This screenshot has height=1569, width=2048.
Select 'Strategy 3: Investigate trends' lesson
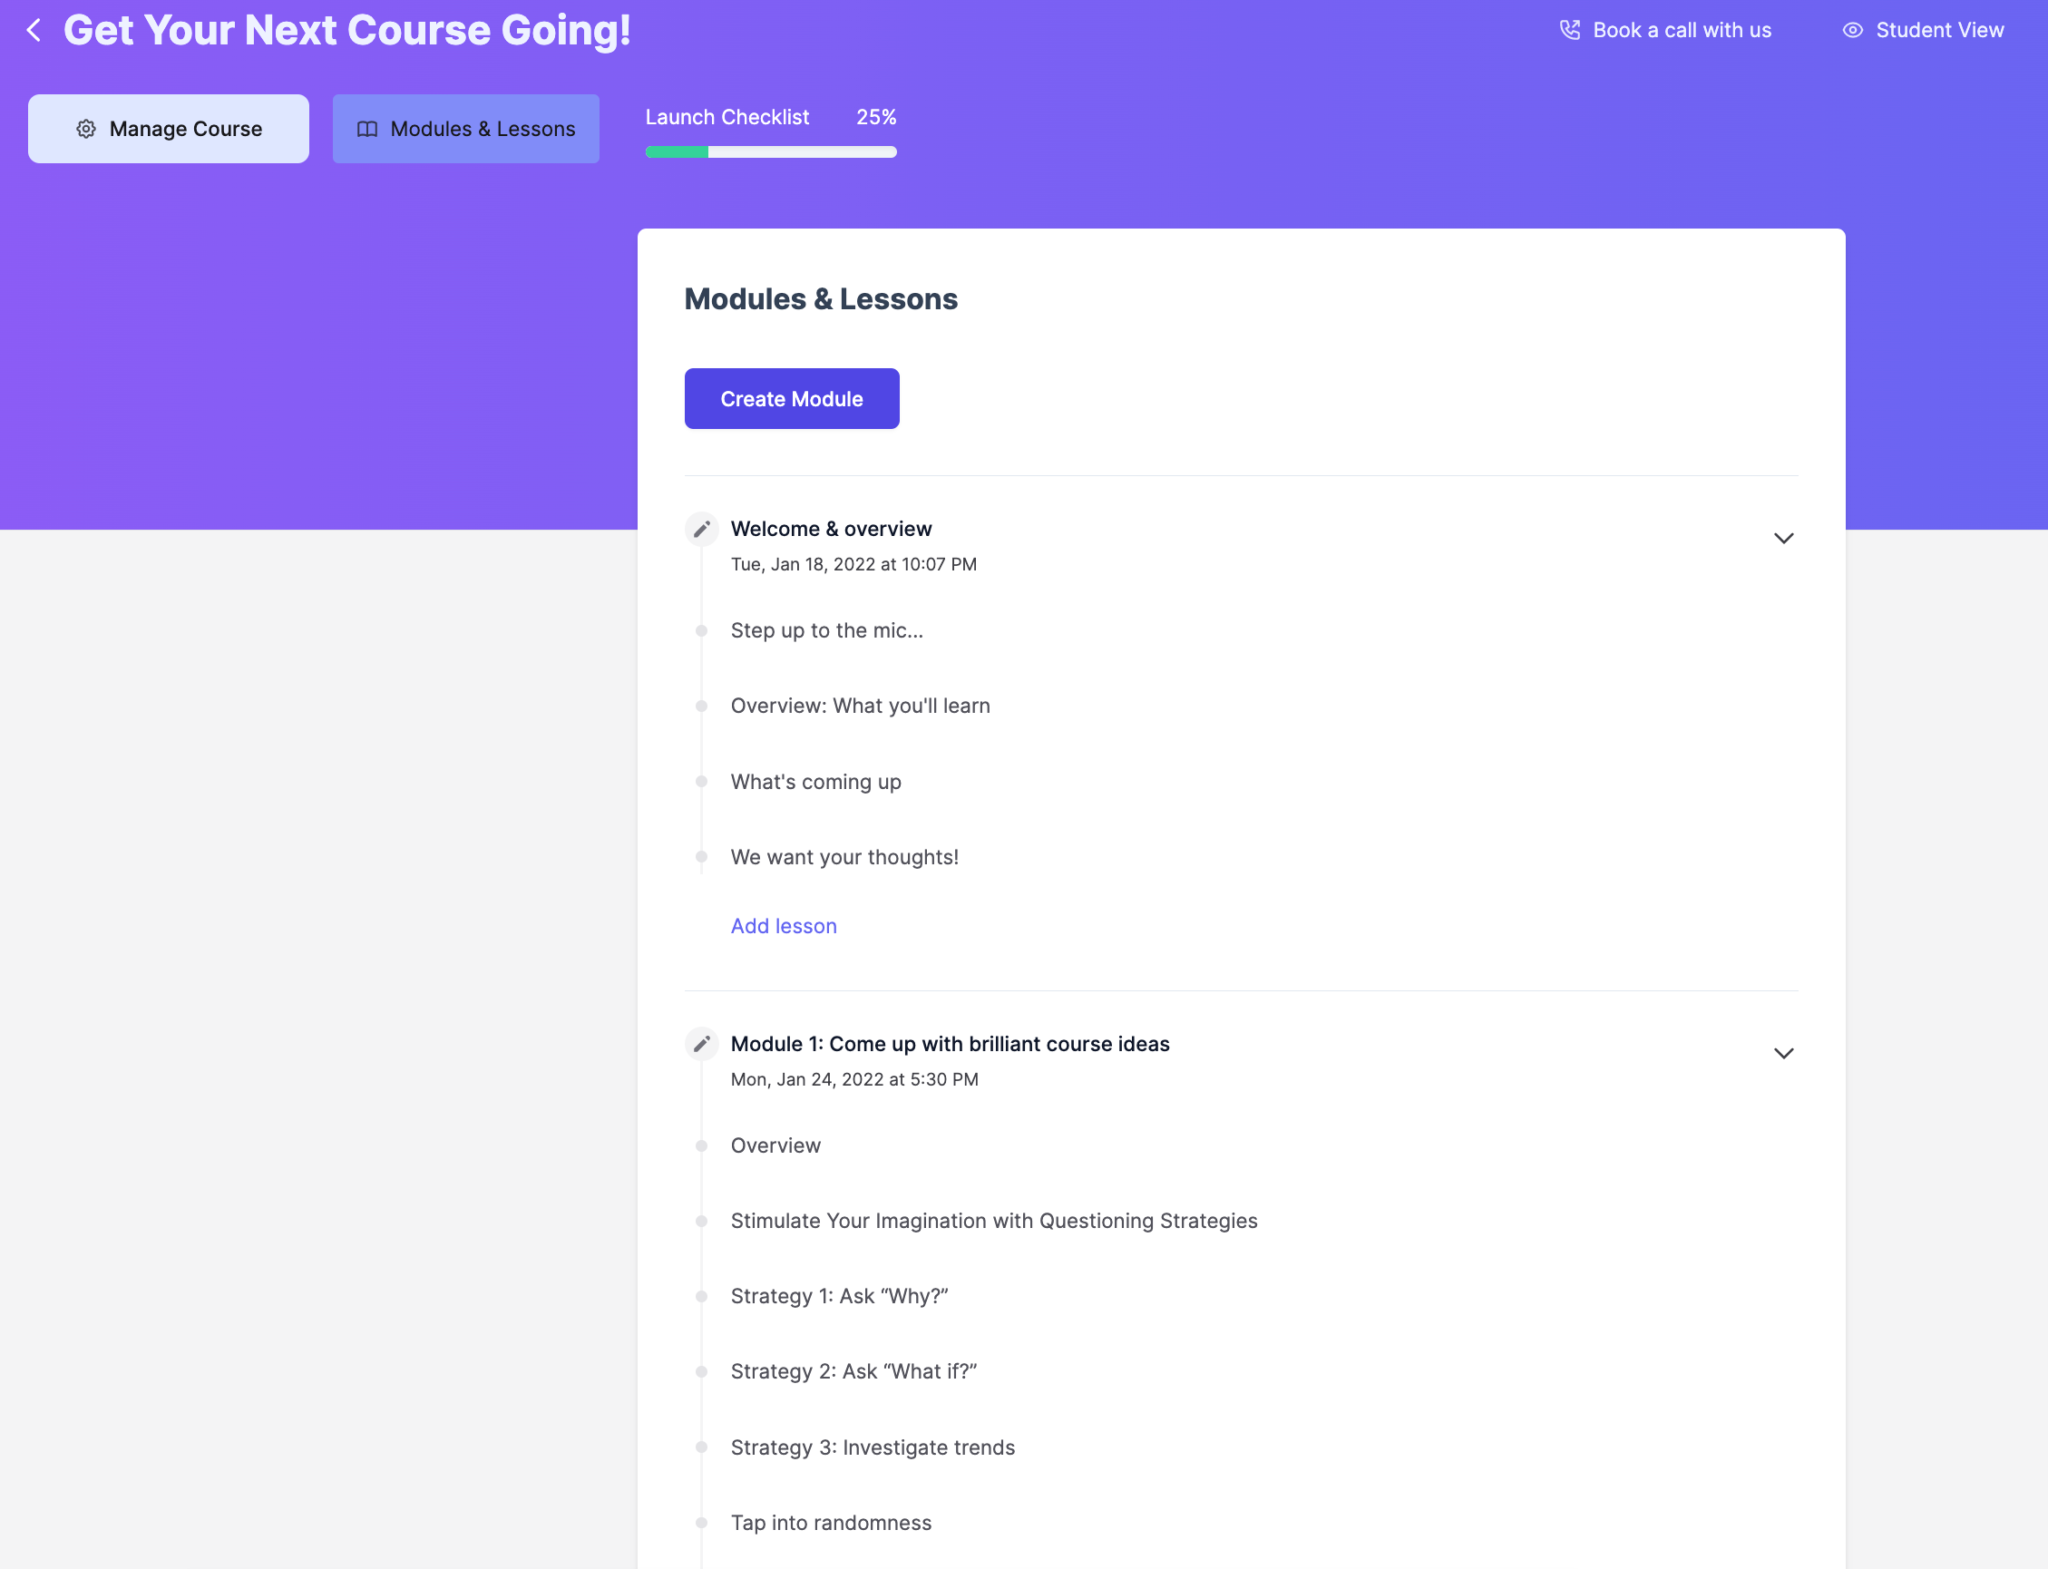pyautogui.click(x=872, y=1447)
